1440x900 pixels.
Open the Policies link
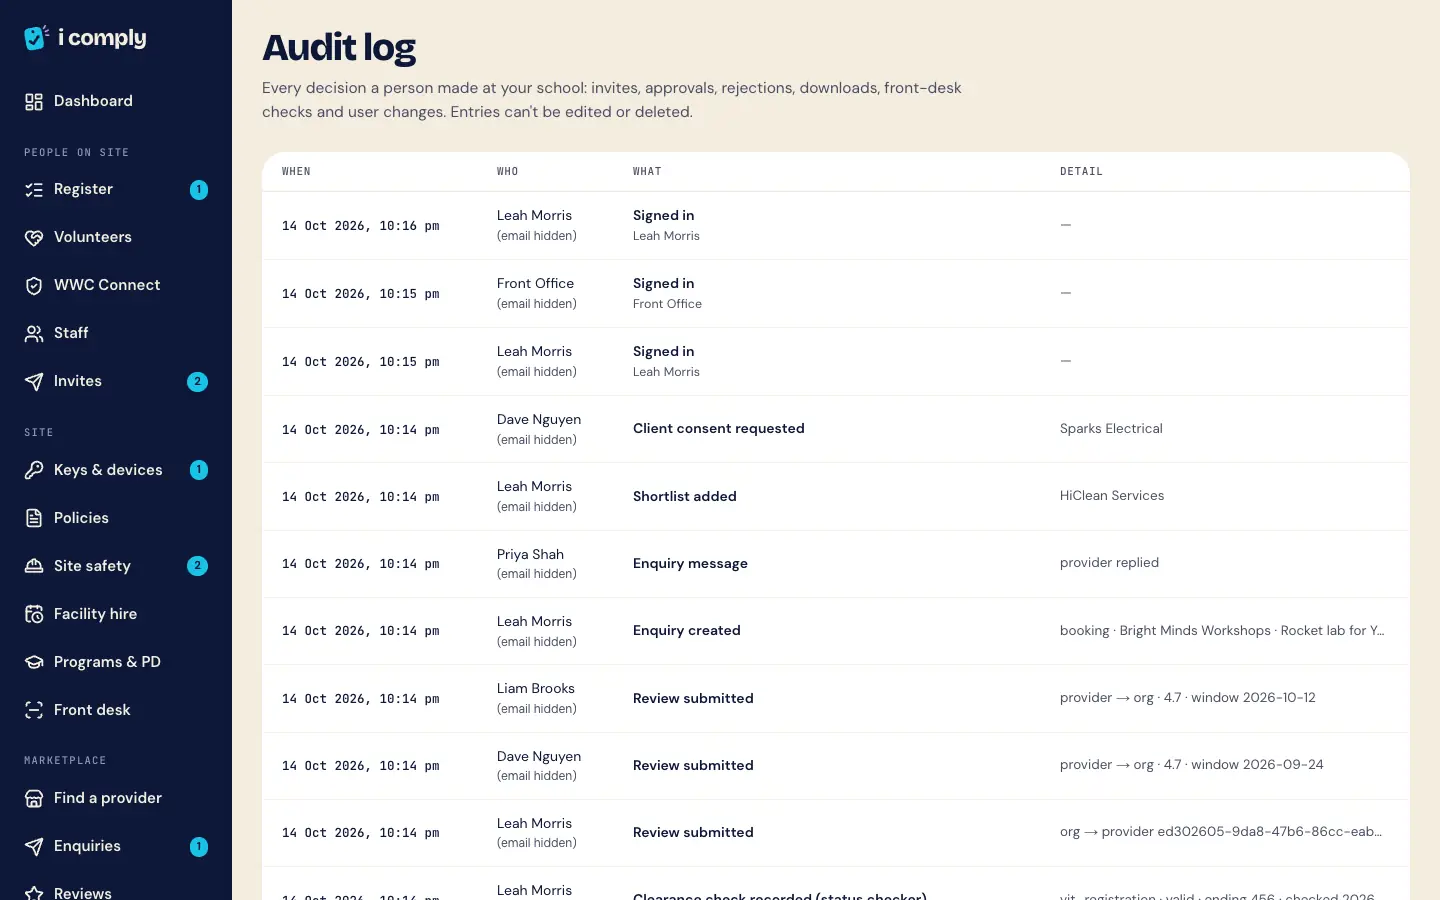pos(116,518)
